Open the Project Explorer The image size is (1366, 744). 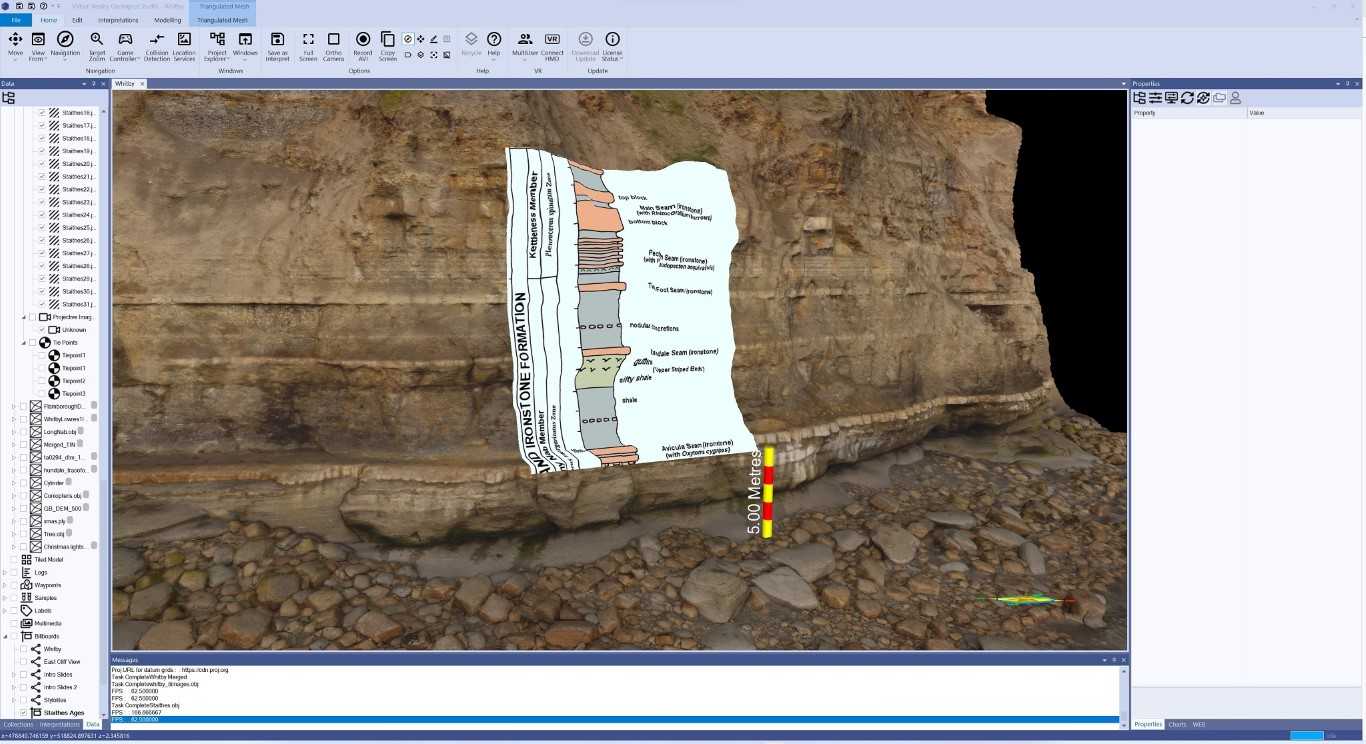[217, 45]
